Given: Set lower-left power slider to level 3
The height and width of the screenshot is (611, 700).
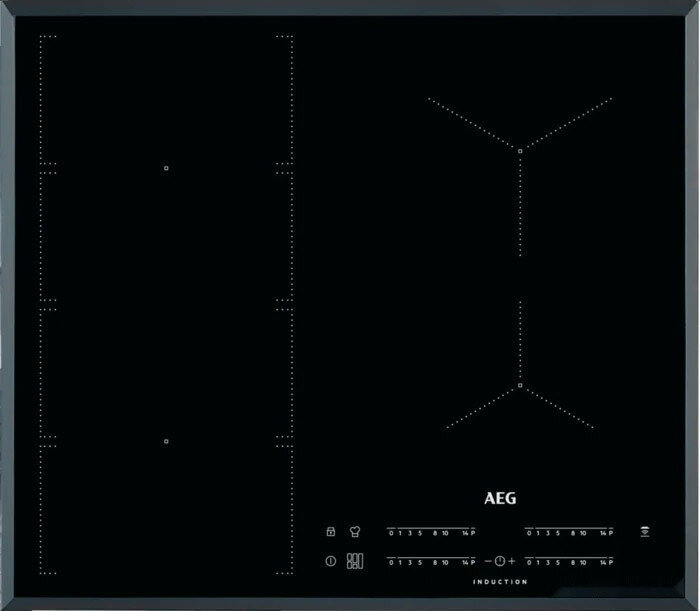Looking at the screenshot, I should [x=410, y=562].
